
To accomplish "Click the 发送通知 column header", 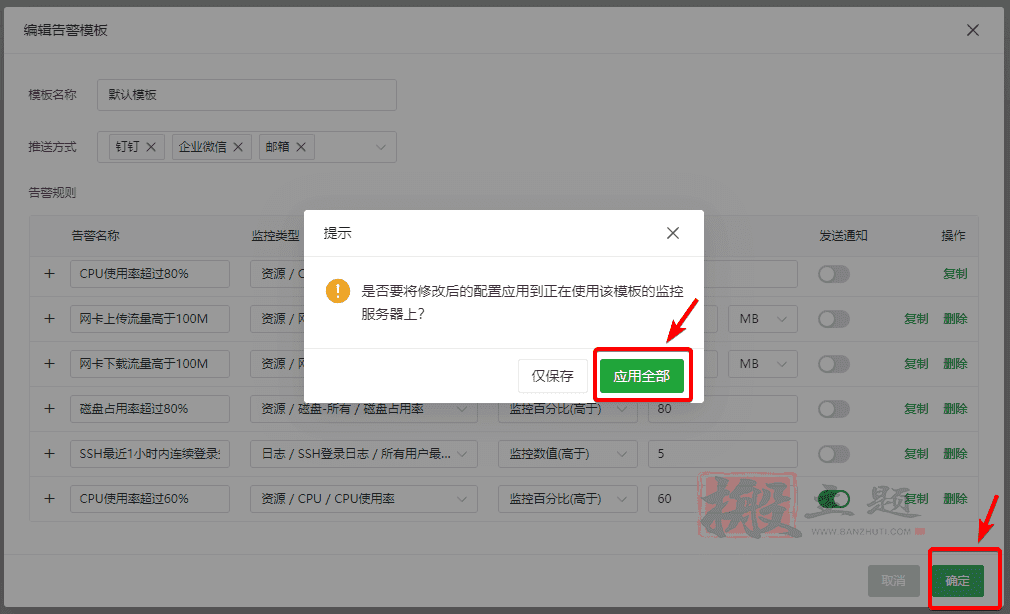I will click(x=843, y=236).
